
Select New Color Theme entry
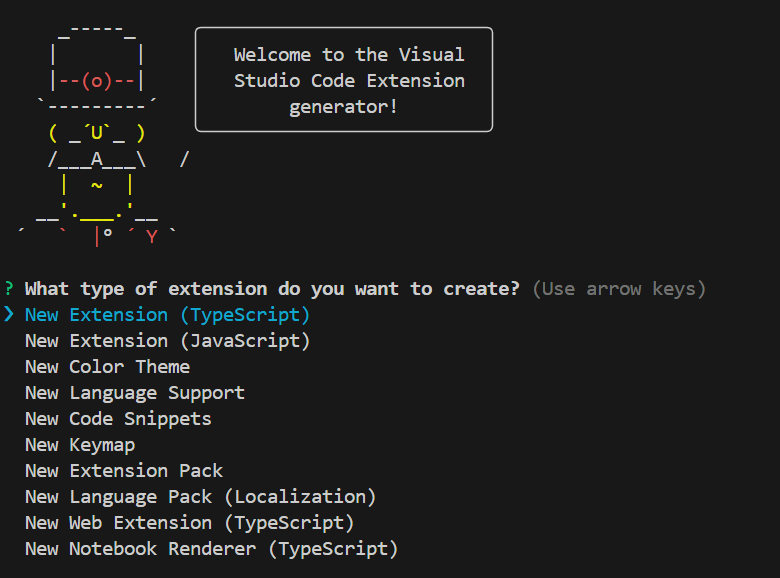coord(107,367)
